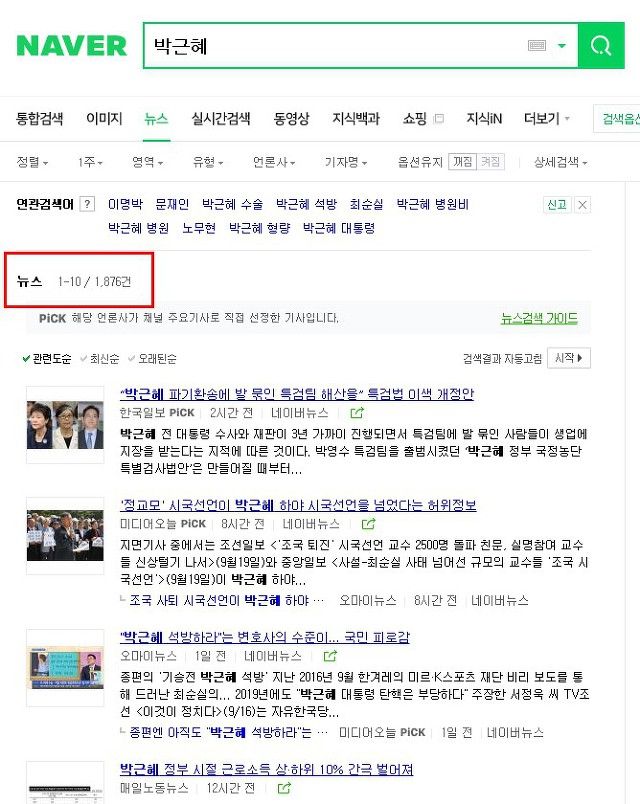Image resolution: width=640 pixels, height=804 pixels.
Task: Open the thumbnail of the 석방하라 article
Action: click(x=65, y=668)
